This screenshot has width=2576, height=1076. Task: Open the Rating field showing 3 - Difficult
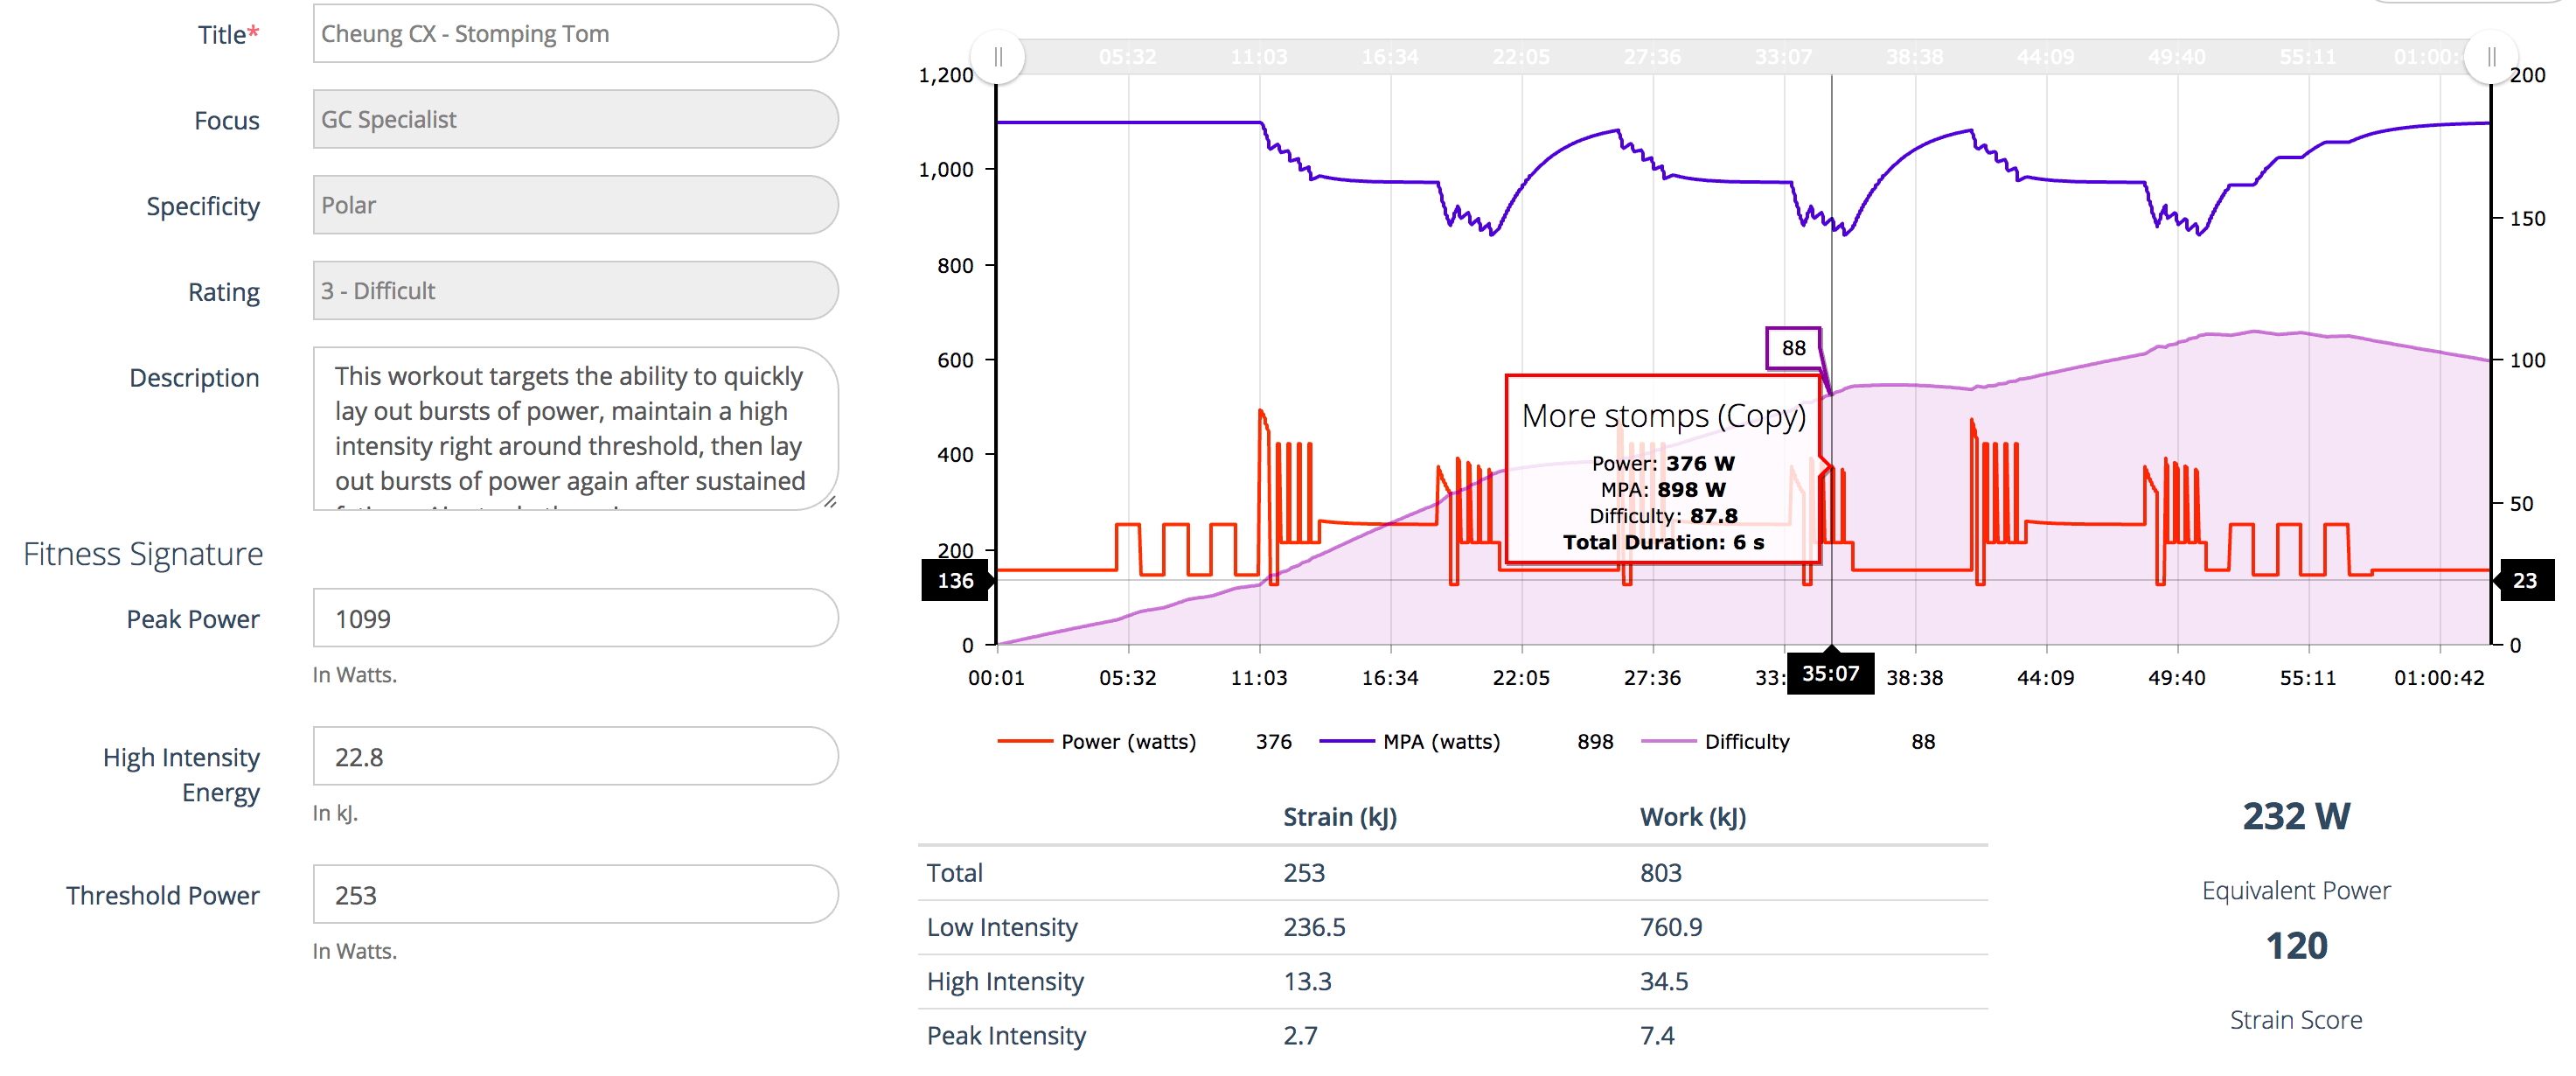point(575,291)
